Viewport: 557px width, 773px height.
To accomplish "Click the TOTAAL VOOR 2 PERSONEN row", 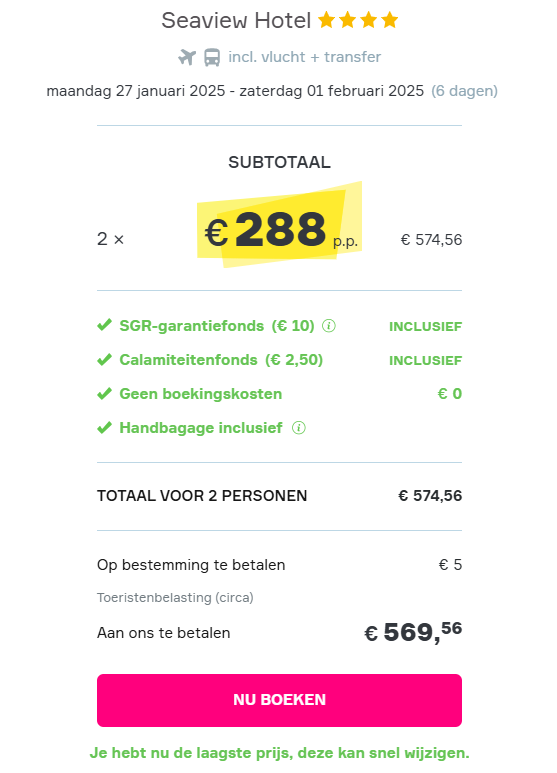I will pos(279,495).
